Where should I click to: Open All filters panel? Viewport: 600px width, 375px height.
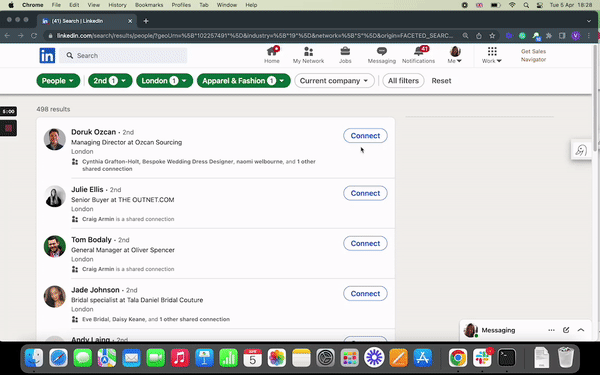pos(403,81)
